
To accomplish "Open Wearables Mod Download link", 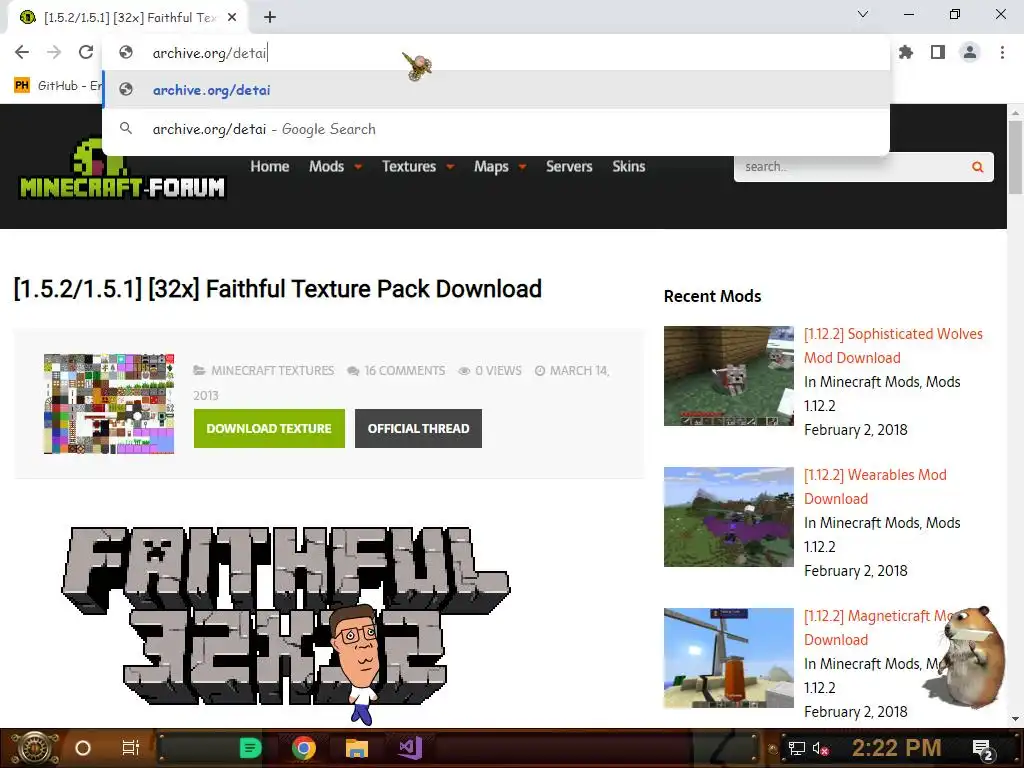I will (x=874, y=487).
